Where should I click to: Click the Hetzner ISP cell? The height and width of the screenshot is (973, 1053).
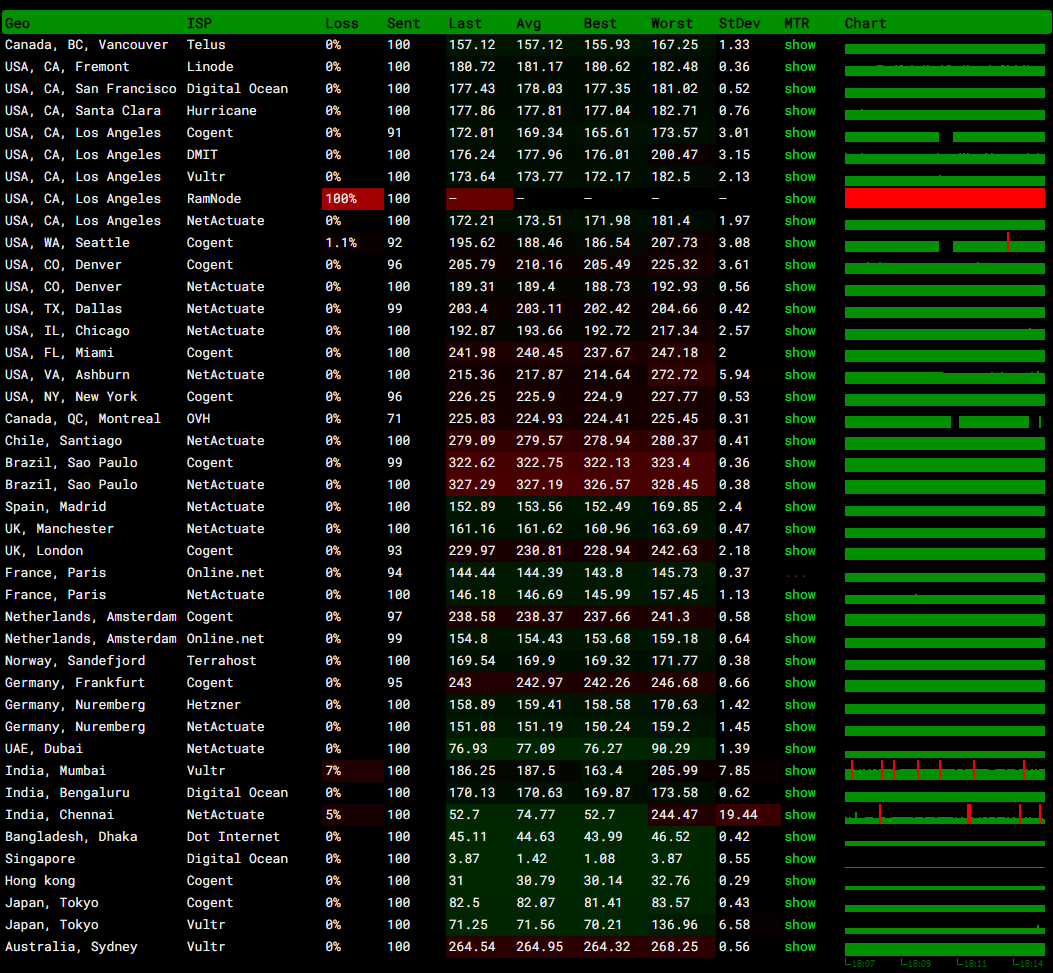click(x=214, y=705)
